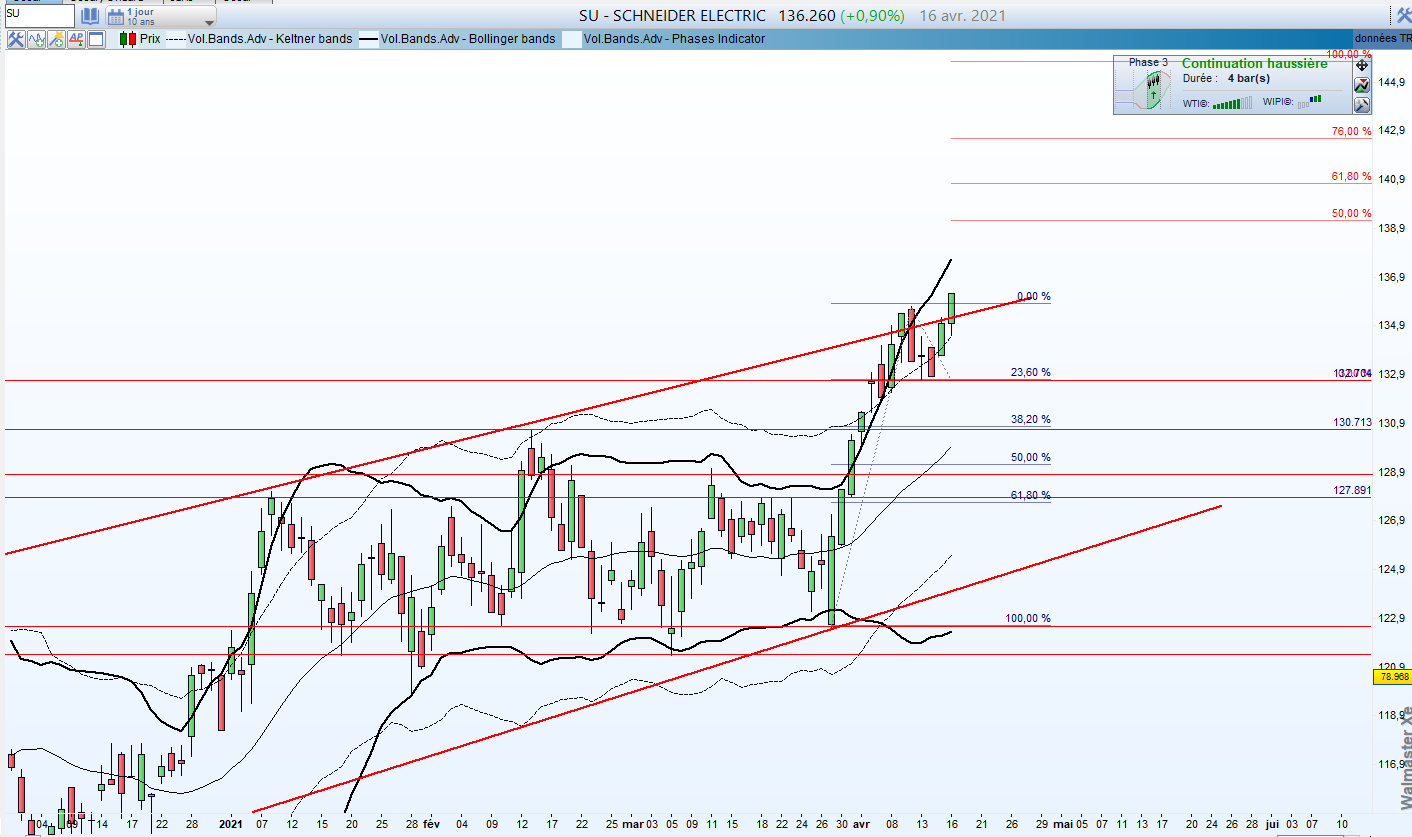Click the '2021' label on date axis
The width and height of the screenshot is (1412, 837).
click(x=230, y=825)
